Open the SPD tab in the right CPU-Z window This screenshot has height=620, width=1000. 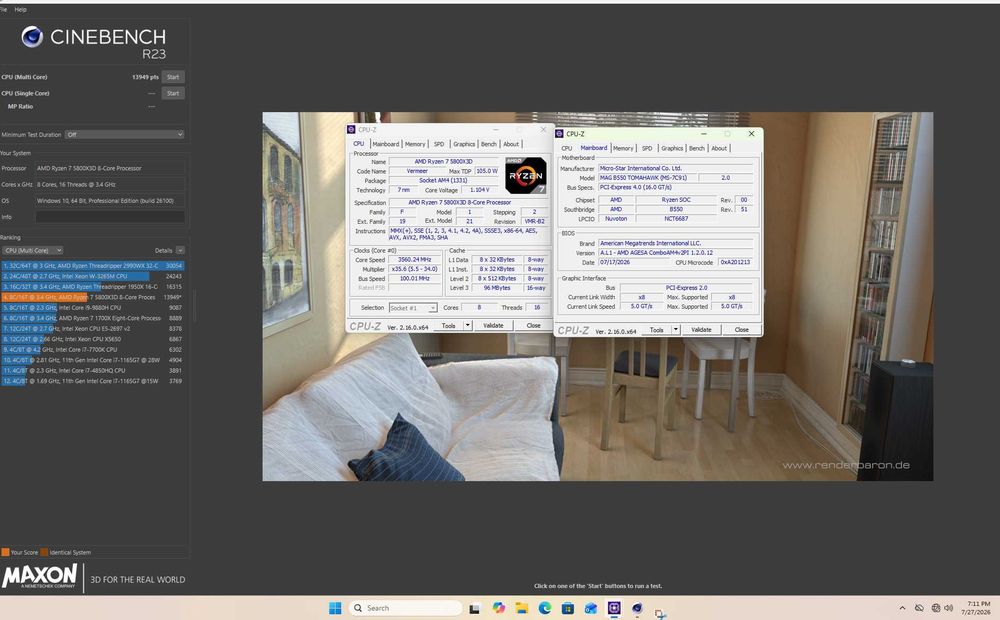pos(647,148)
